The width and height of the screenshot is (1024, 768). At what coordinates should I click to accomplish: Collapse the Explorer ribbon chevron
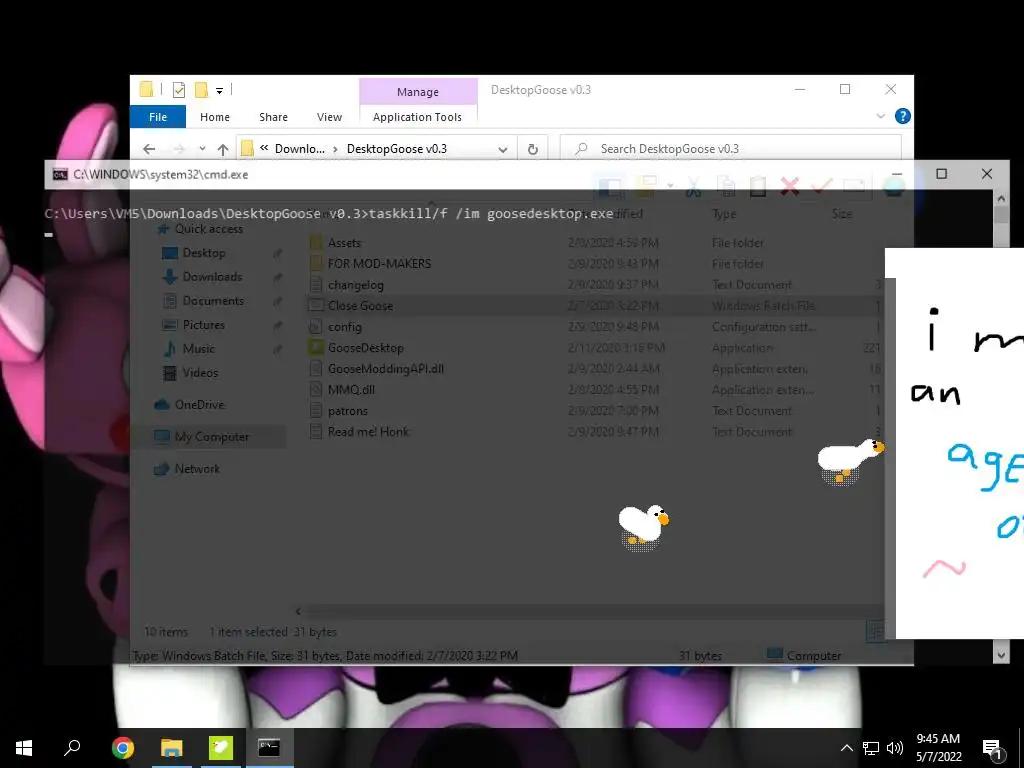click(x=880, y=116)
